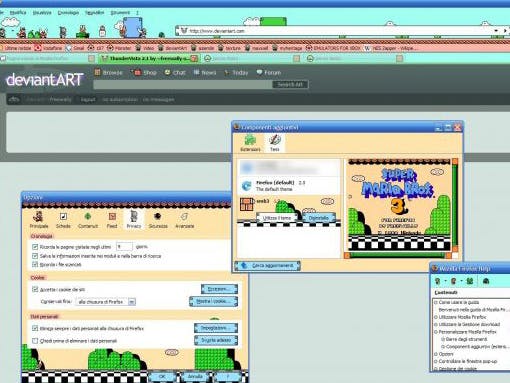Open the address bar history dropdown arrow
The width and height of the screenshot is (510, 383).
[x=496, y=31]
